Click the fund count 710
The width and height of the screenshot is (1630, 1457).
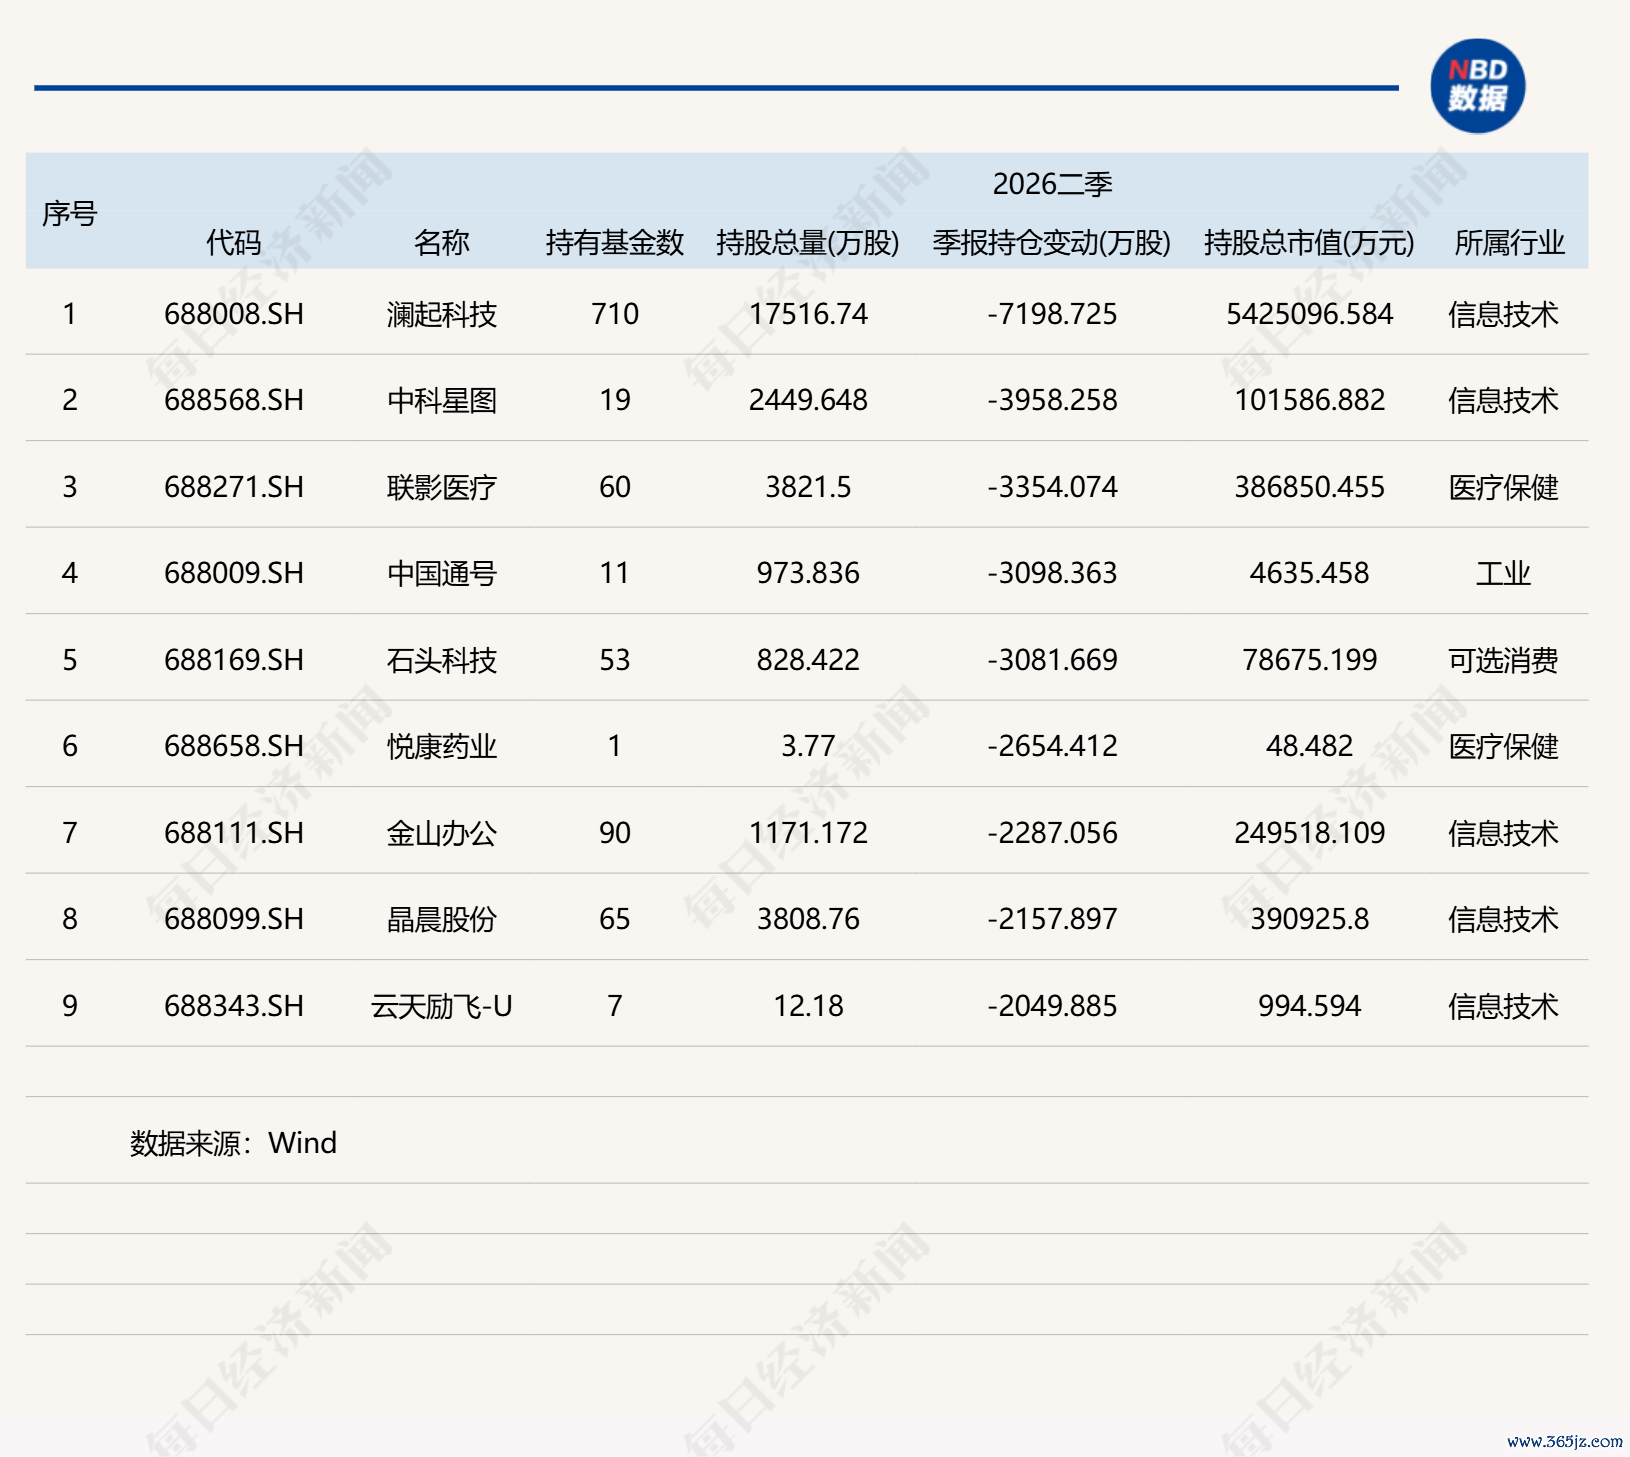click(615, 314)
